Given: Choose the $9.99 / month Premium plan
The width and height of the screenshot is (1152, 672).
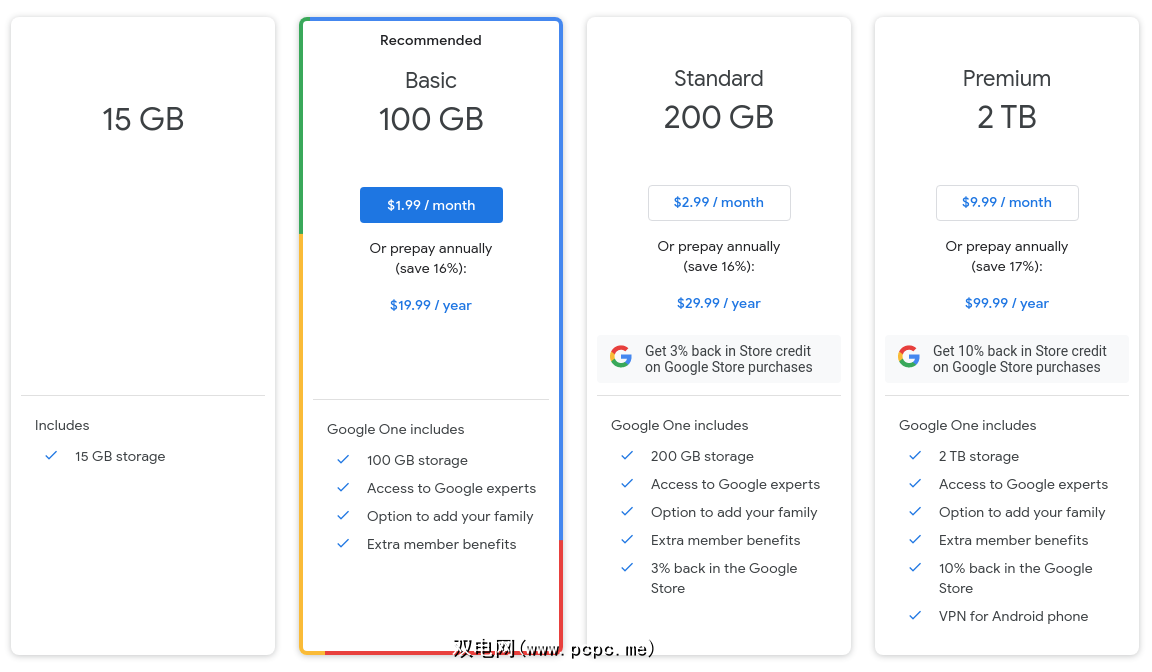Looking at the screenshot, I should [x=1007, y=202].
